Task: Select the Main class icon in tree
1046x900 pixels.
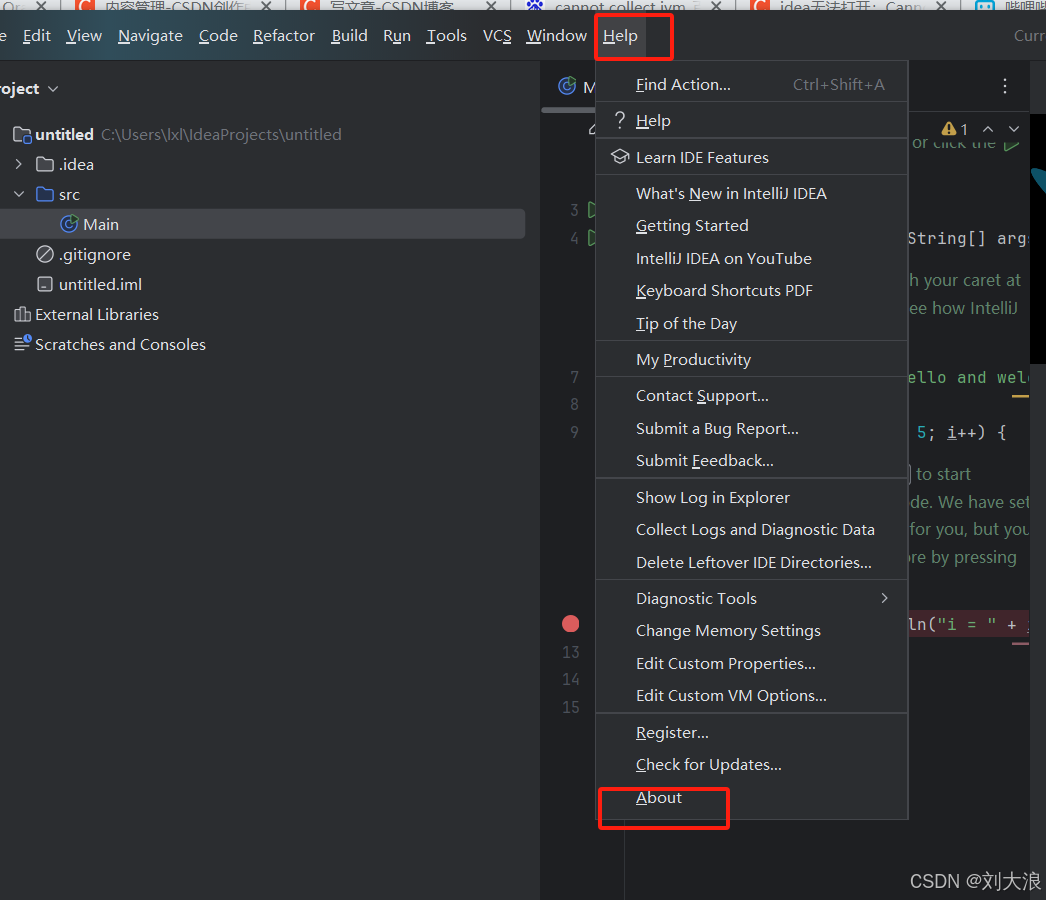Action: (x=69, y=224)
